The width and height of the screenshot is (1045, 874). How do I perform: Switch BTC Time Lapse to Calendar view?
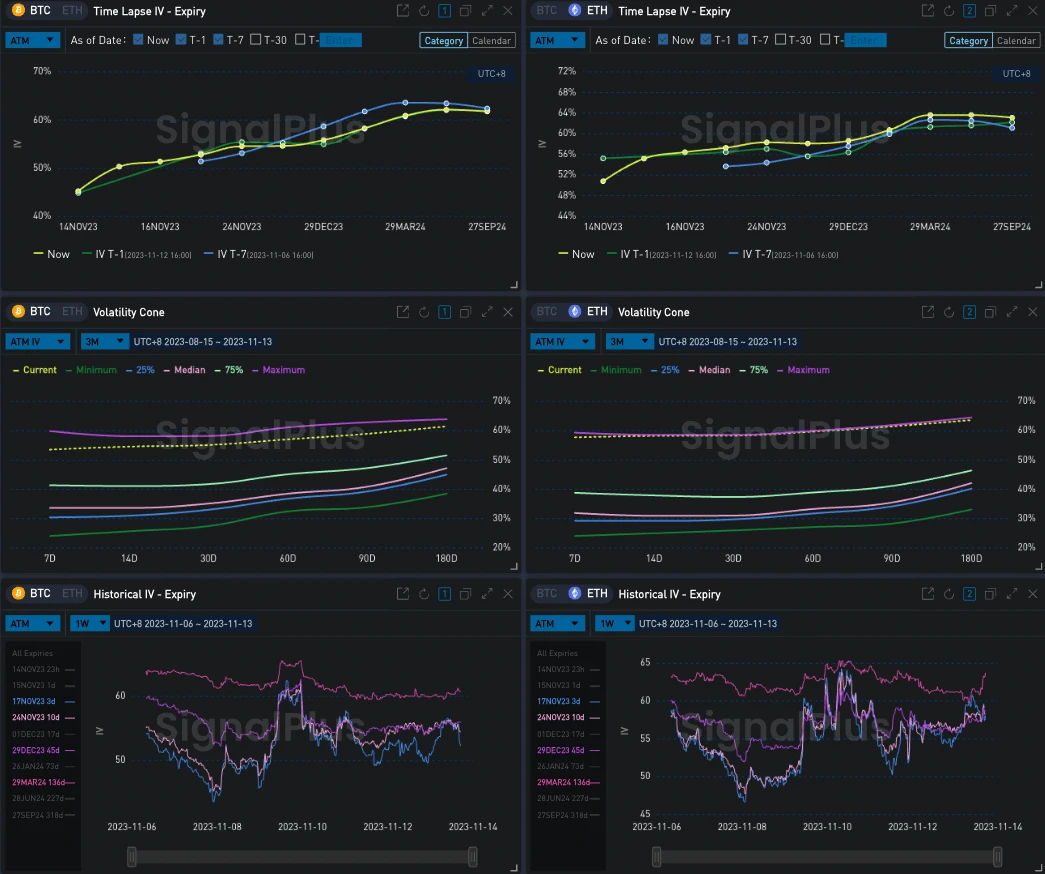tap(491, 41)
